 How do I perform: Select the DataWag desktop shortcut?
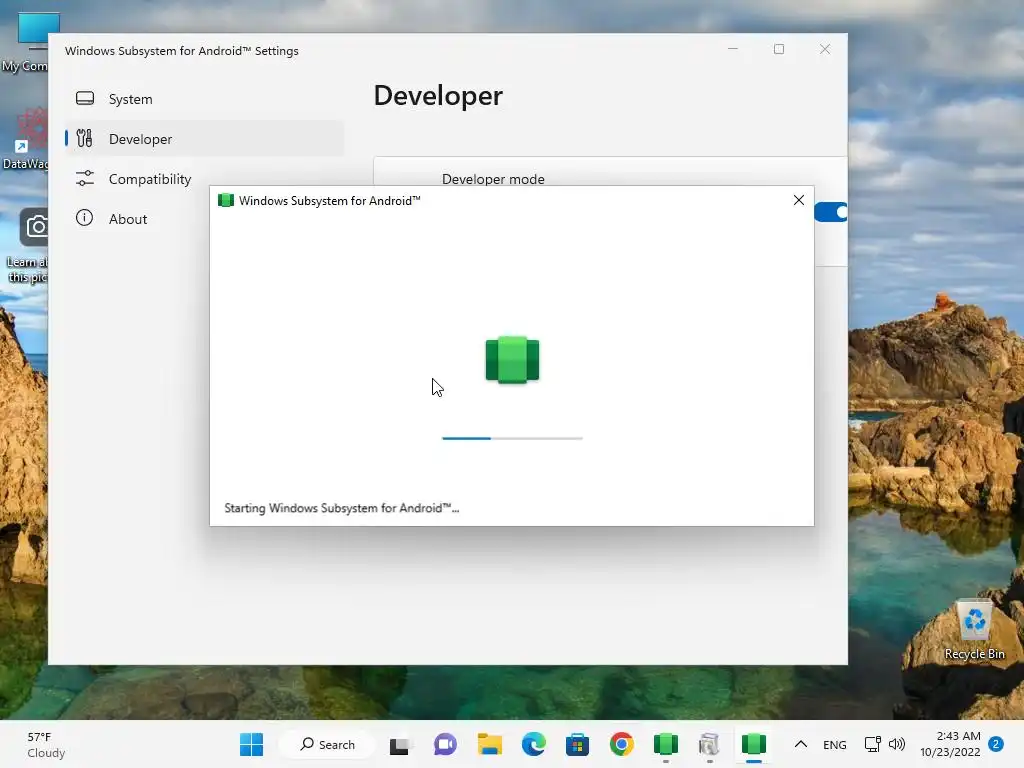coord(25,140)
